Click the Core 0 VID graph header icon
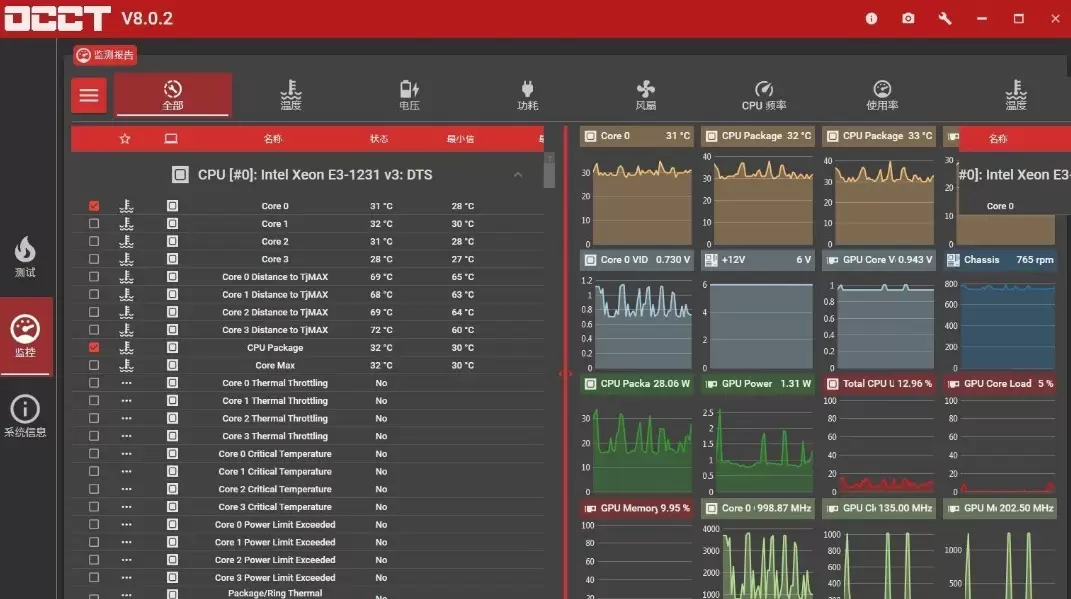Viewport: 1071px width, 599px height. tap(590, 260)
